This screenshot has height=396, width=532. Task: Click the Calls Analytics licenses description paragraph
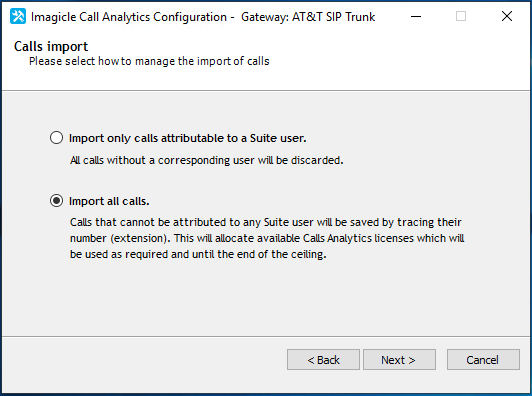point(267,238)
